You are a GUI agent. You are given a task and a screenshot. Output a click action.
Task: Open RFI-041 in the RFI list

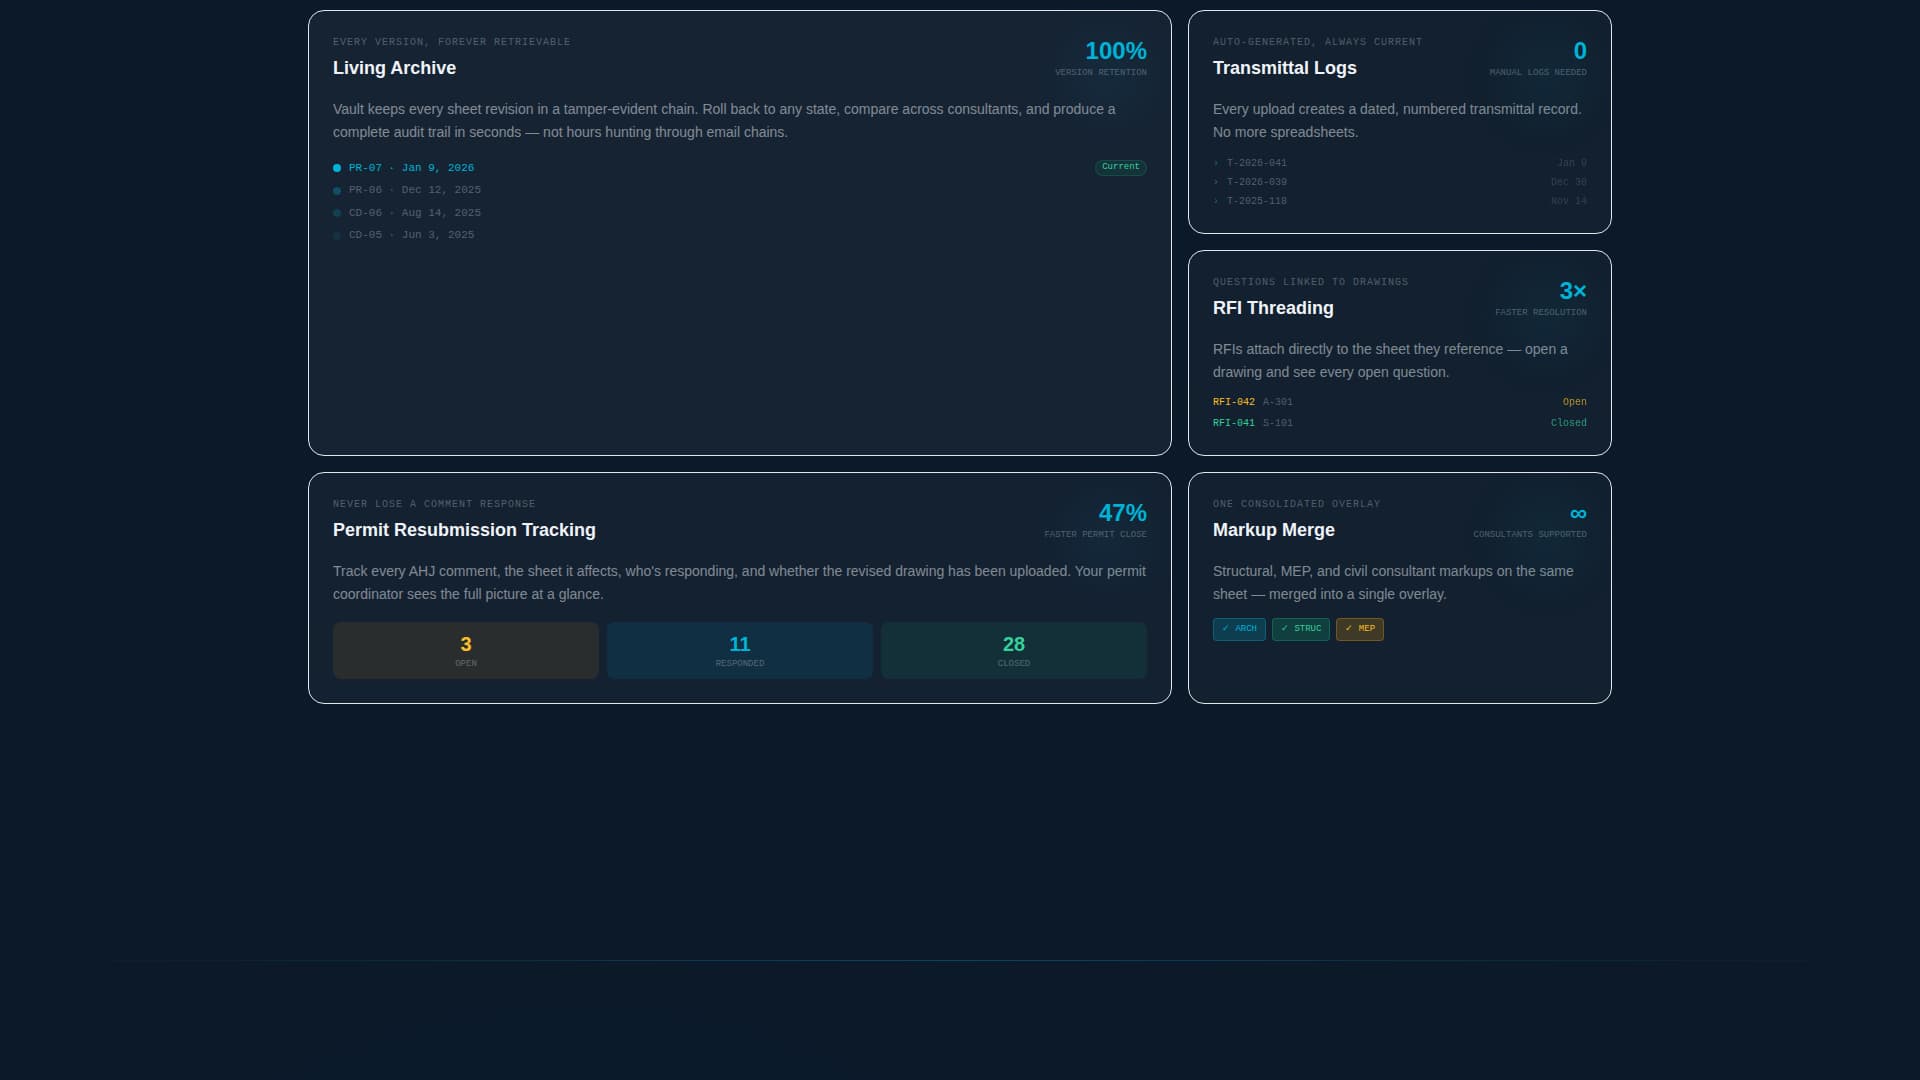click(1234, 423)
